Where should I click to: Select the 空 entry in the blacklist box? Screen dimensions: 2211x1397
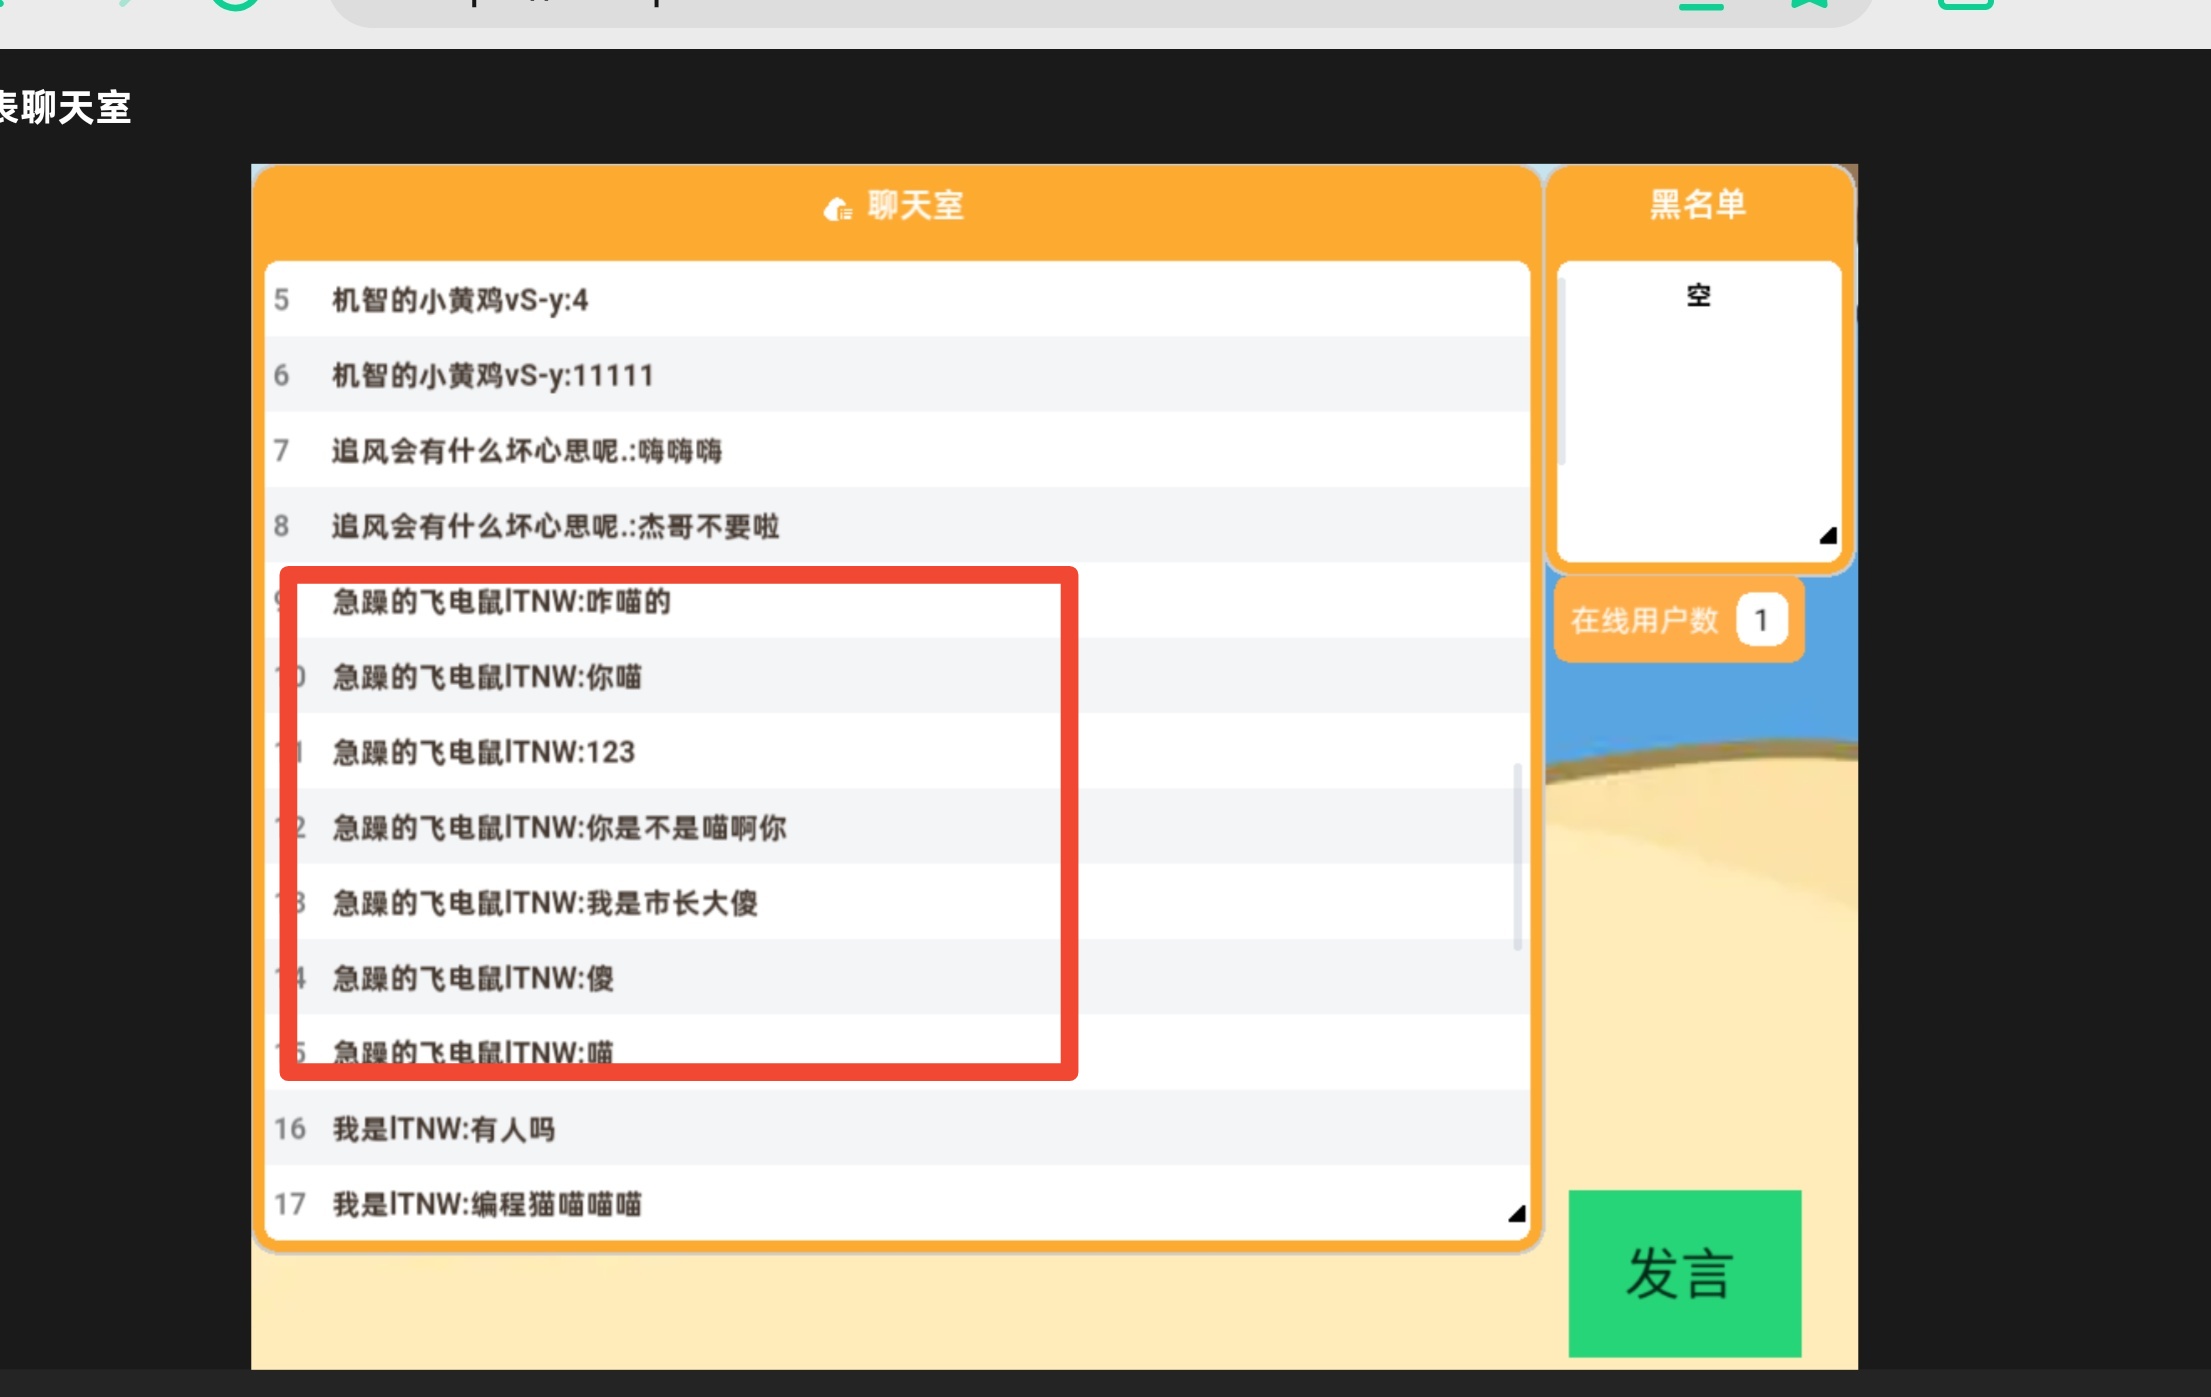[x=1698, y=296]
